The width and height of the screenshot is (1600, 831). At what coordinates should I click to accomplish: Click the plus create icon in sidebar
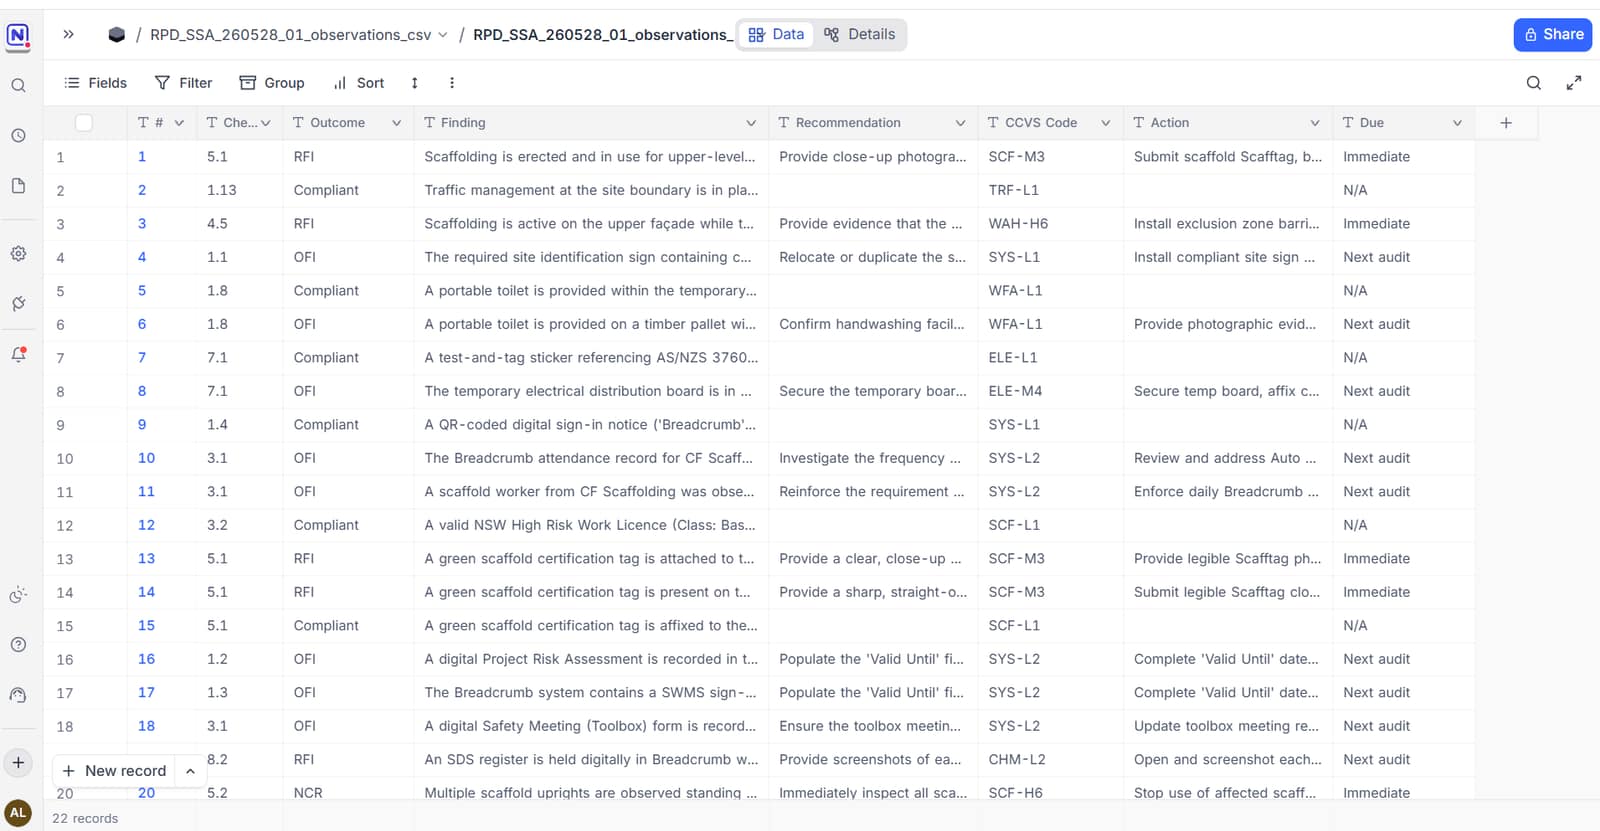coord(18,763)
